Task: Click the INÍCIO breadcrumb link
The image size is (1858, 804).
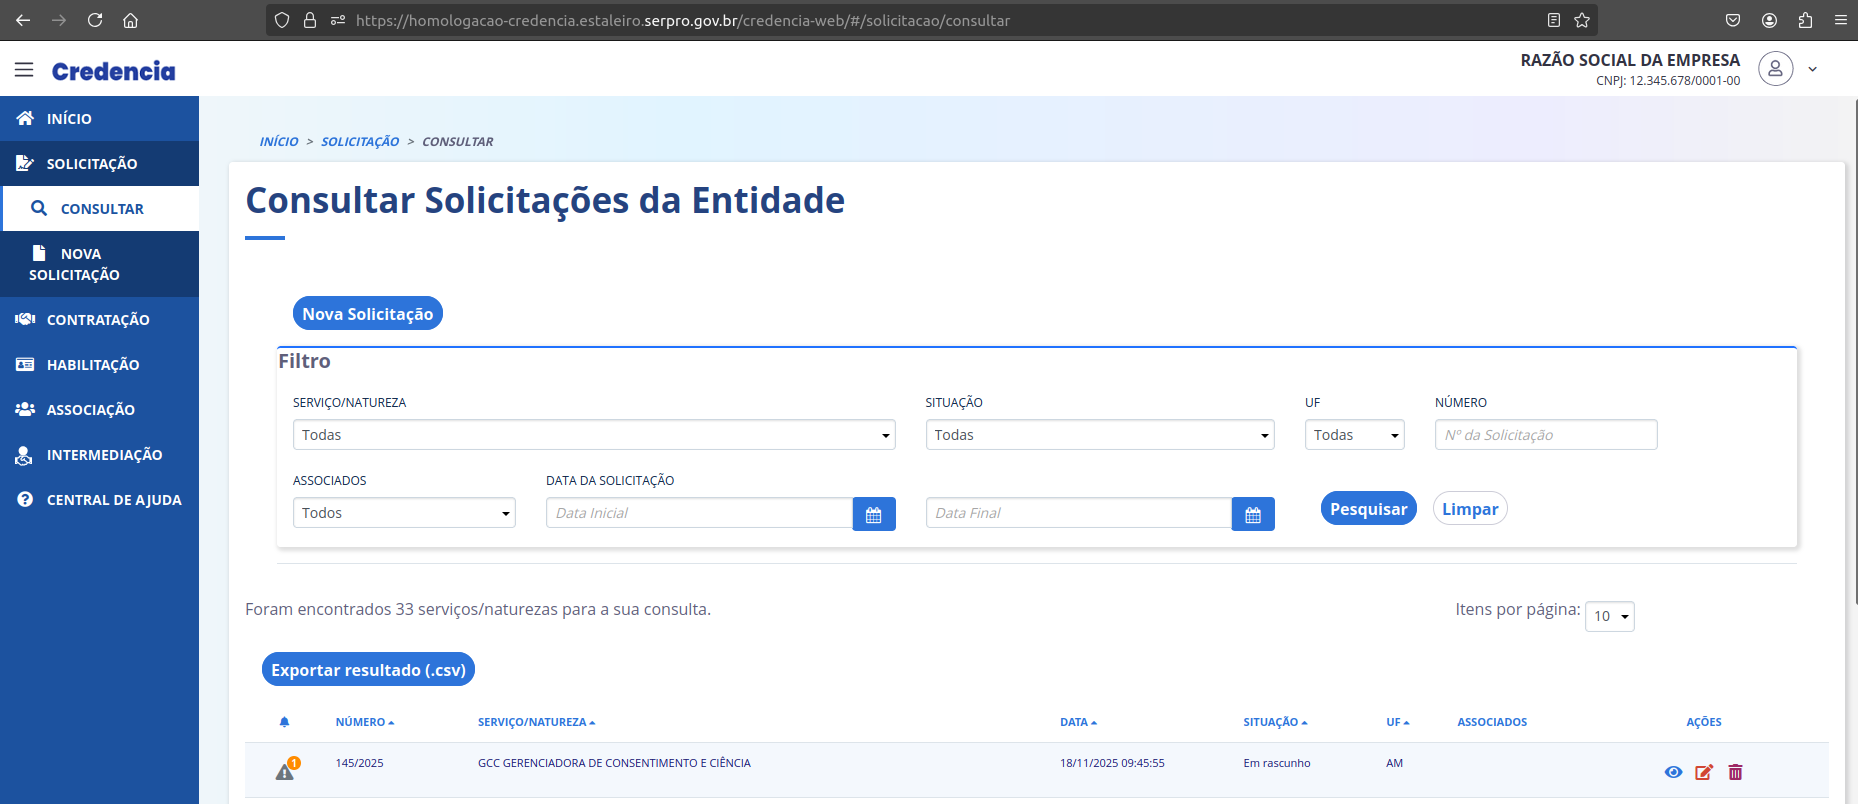Action: [x=279, y=142]
